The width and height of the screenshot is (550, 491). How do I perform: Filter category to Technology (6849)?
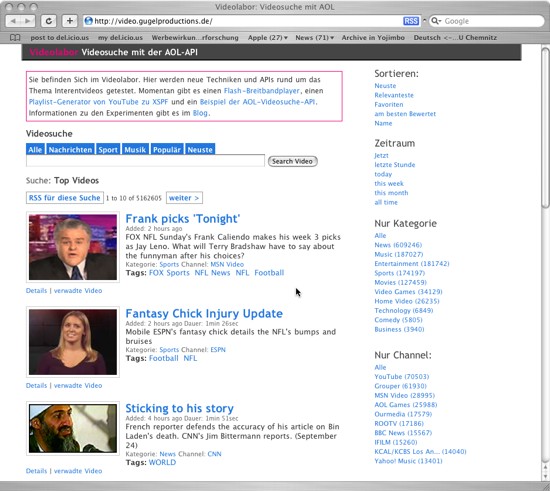coord(404,310)
